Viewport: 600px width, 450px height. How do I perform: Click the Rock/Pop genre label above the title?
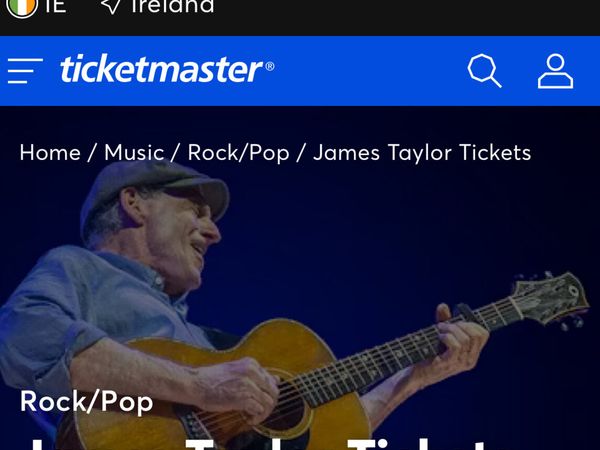coord(86,402)
